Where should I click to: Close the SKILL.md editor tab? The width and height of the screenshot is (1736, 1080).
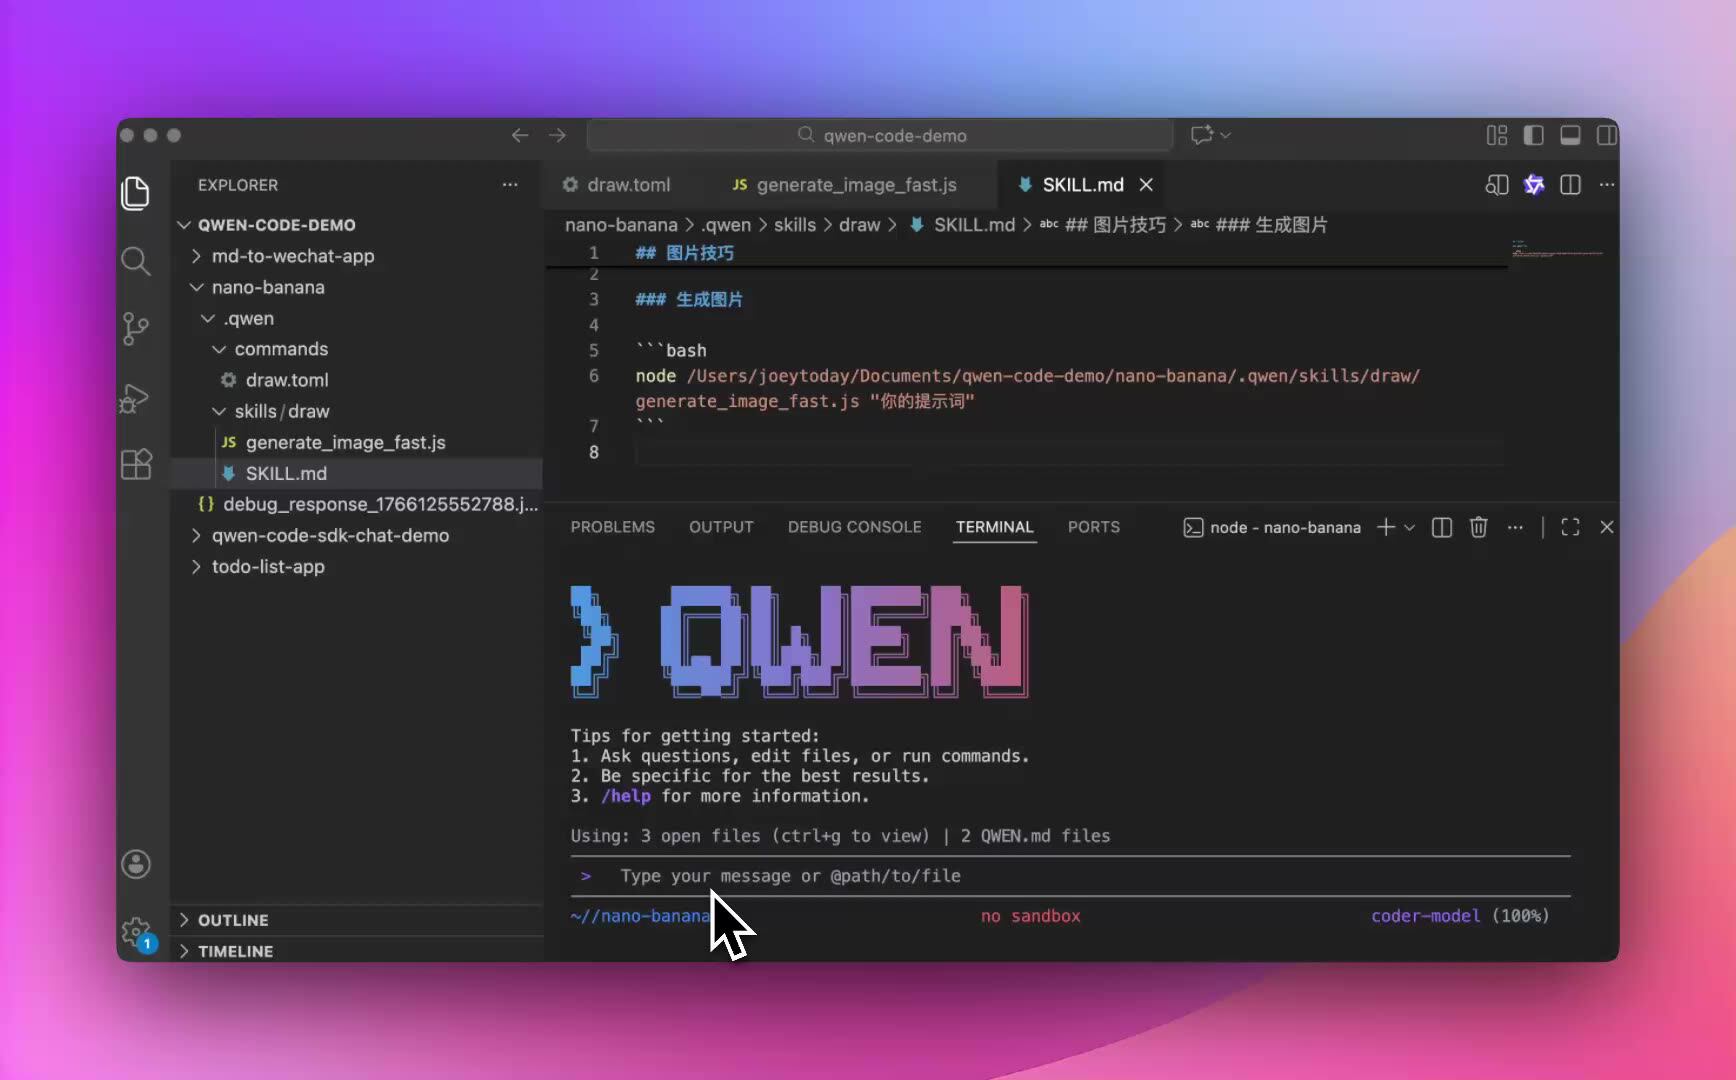point(1147,185)
